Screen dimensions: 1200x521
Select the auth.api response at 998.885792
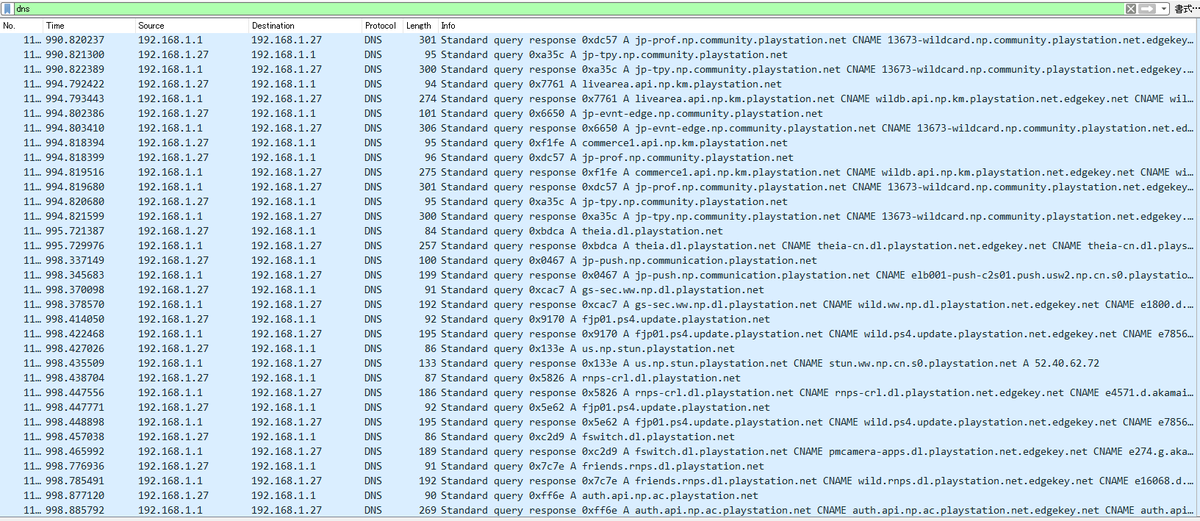pyautogui.click(x=596, y=510)
